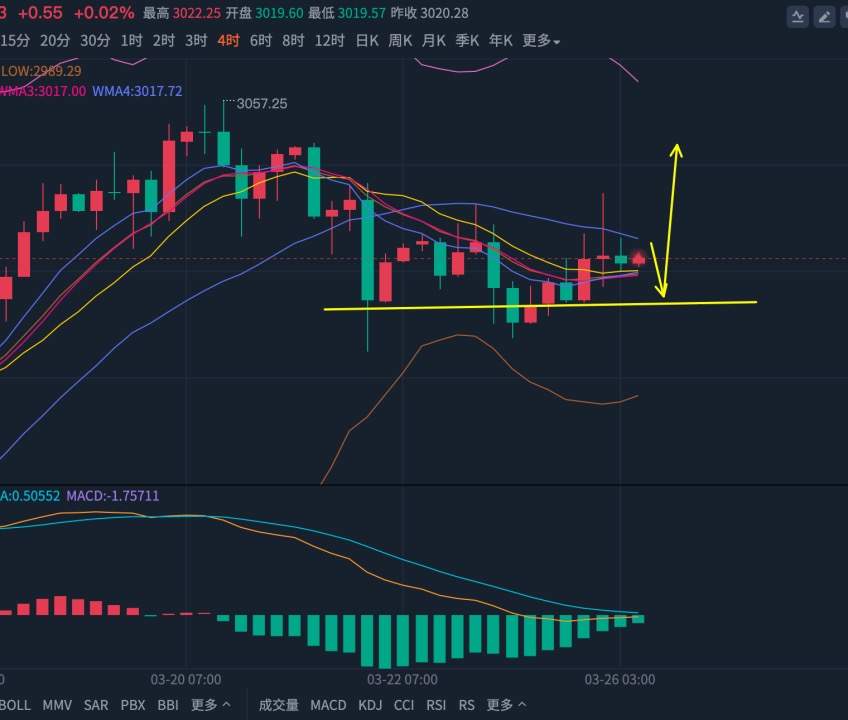Click the 3057.25 high price label
The image size is (848, 720).
tap(262, 103)
